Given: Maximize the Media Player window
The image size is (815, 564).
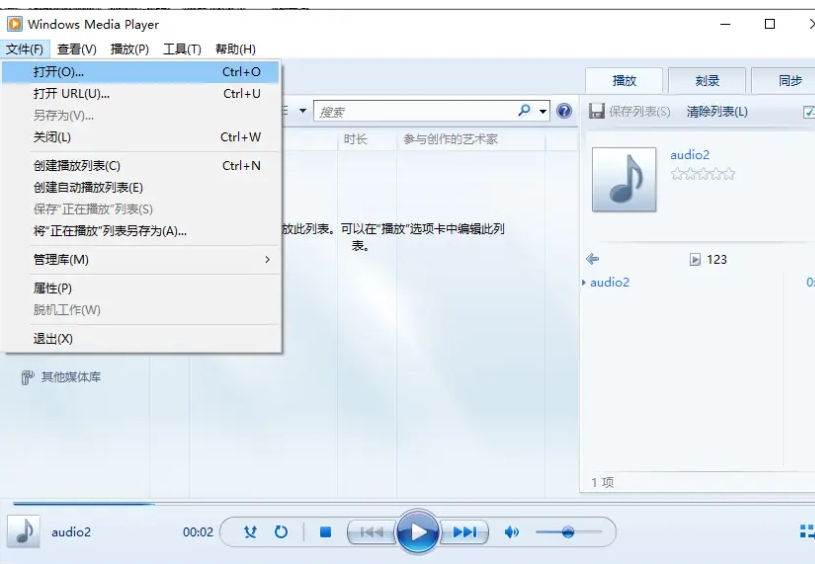Looking at the screenshot, I should (x=770, y=24).
